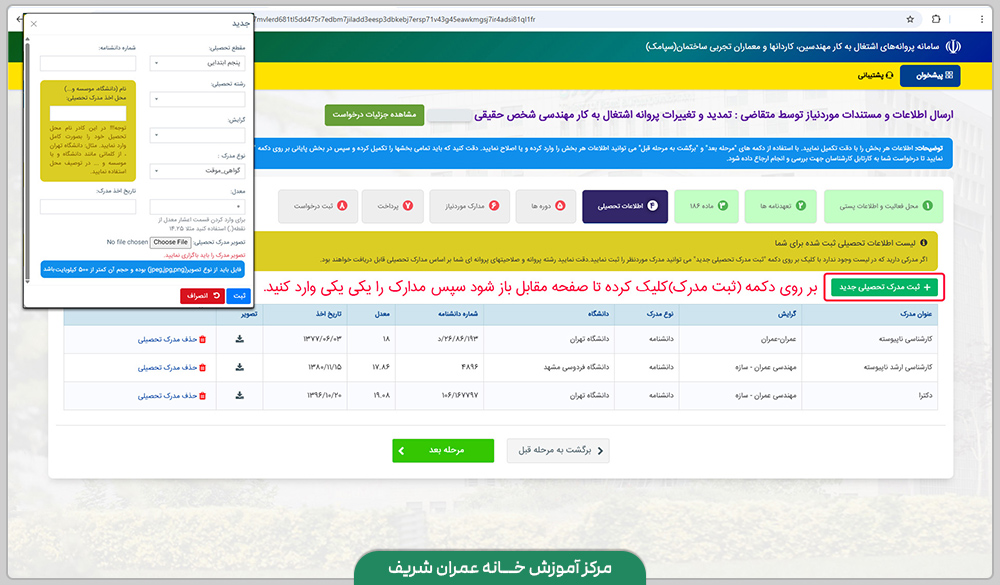Switch to the دوره ها tab
This screenshot has width=1000, height=585.
(x=547, y=205)
